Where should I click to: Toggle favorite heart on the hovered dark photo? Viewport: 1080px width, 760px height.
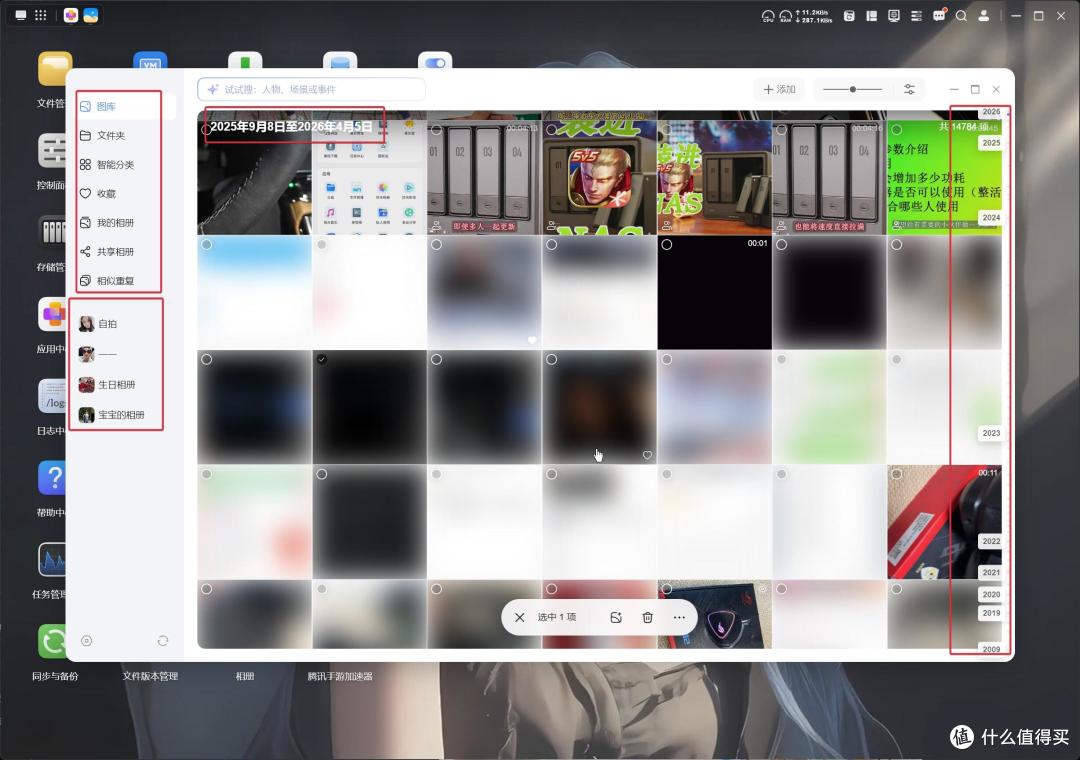[647, 455]
